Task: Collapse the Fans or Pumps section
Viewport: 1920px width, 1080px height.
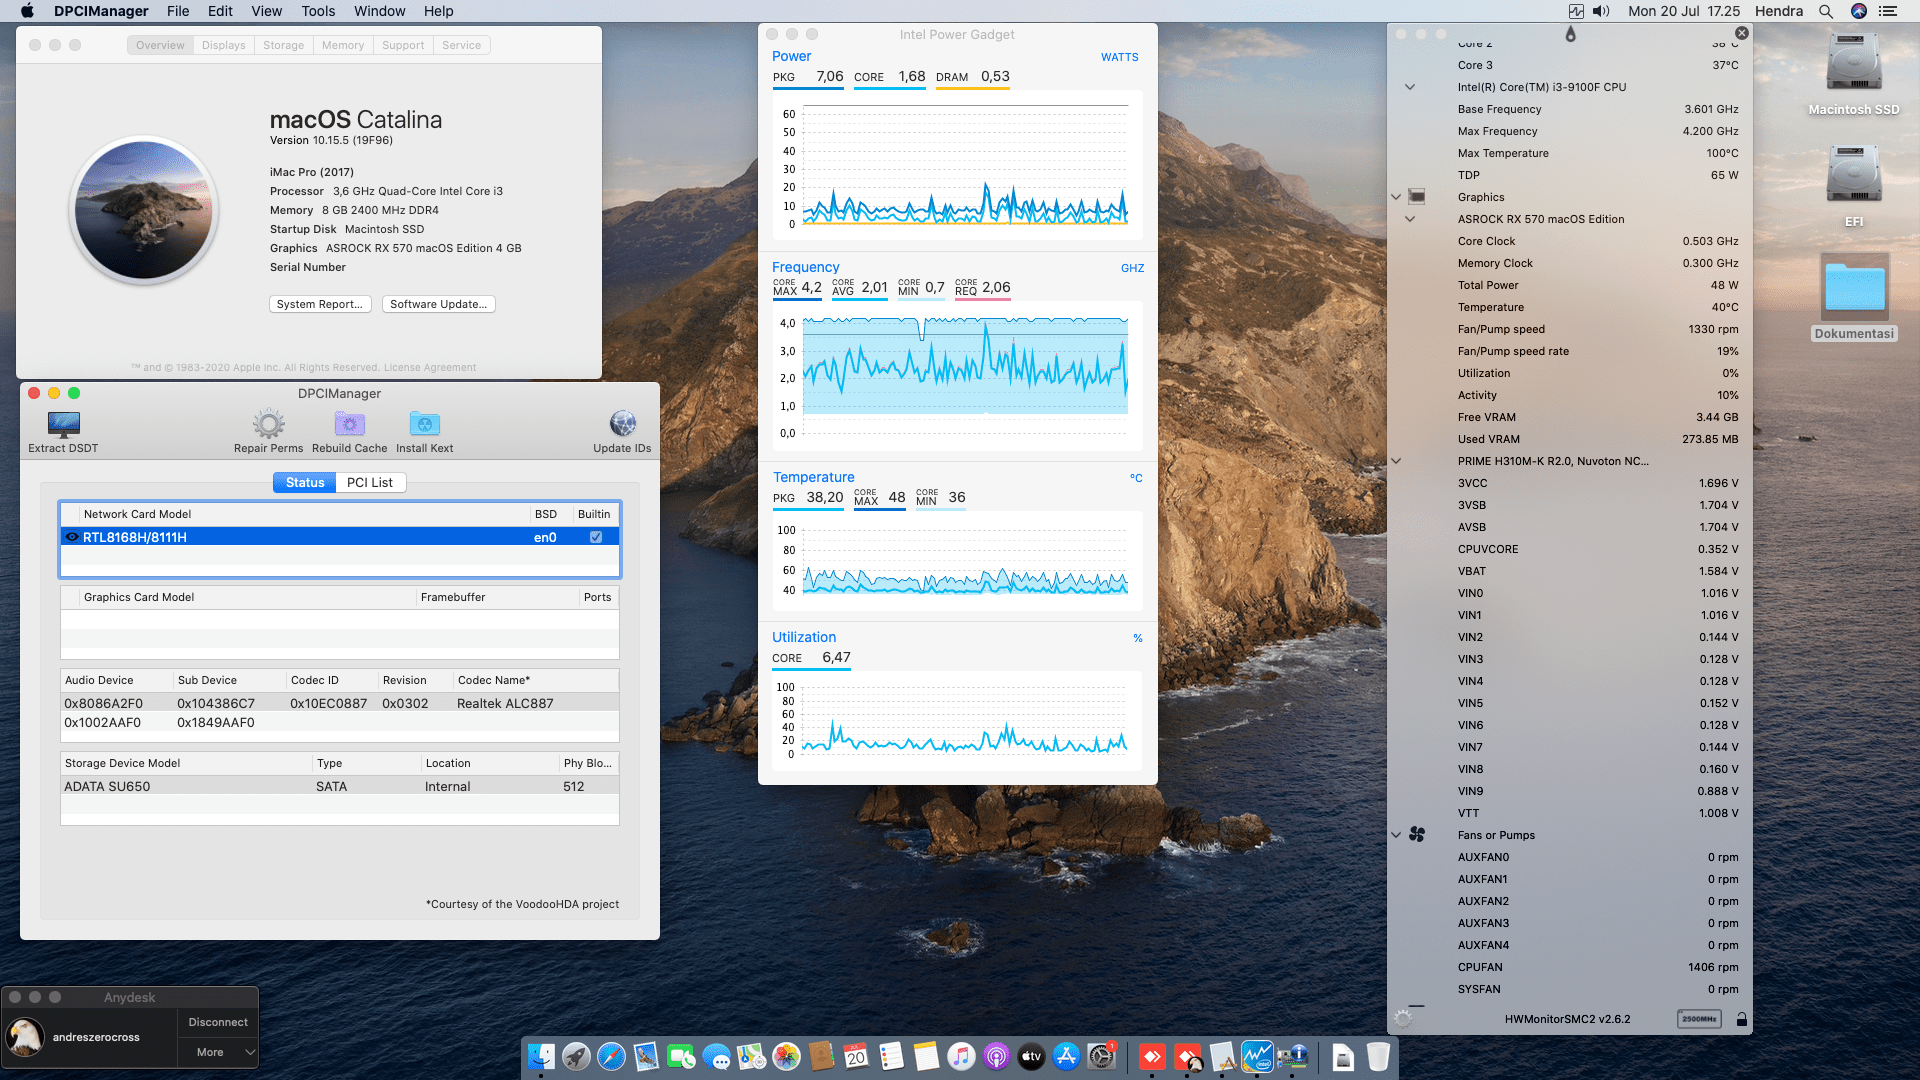Action: pos(1396,835)
